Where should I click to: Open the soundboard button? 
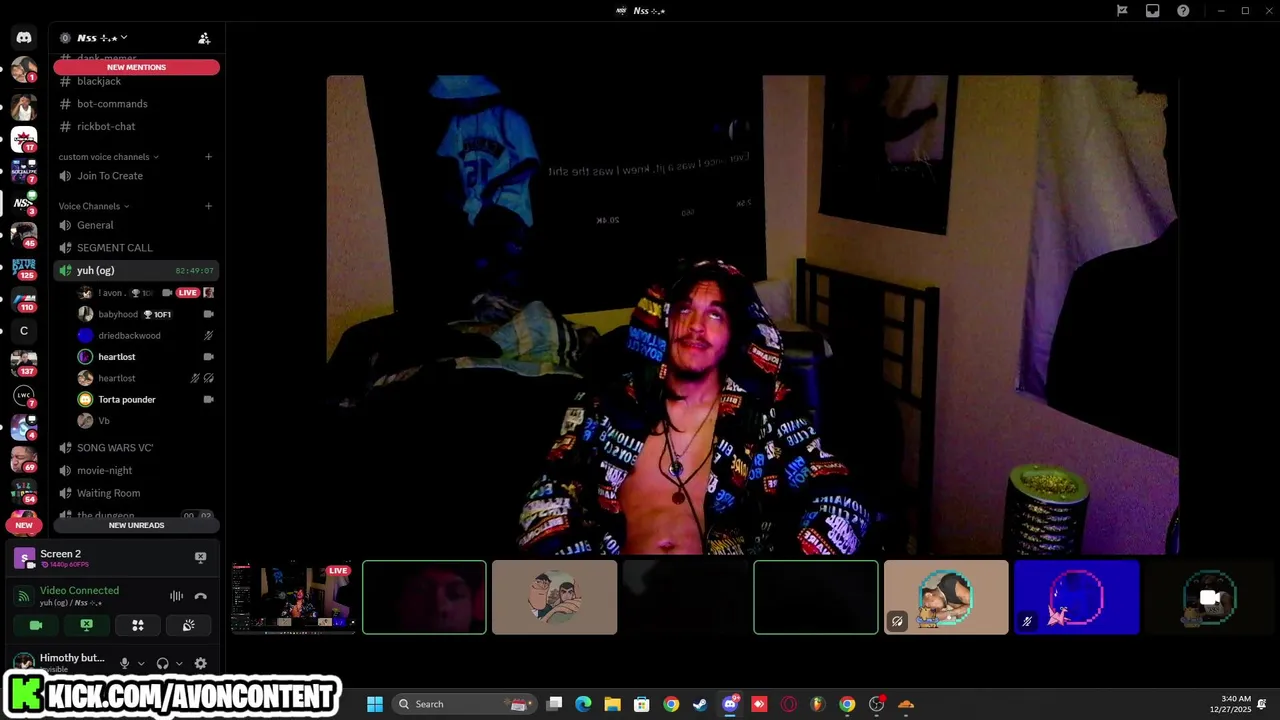[x=188, y=625]
